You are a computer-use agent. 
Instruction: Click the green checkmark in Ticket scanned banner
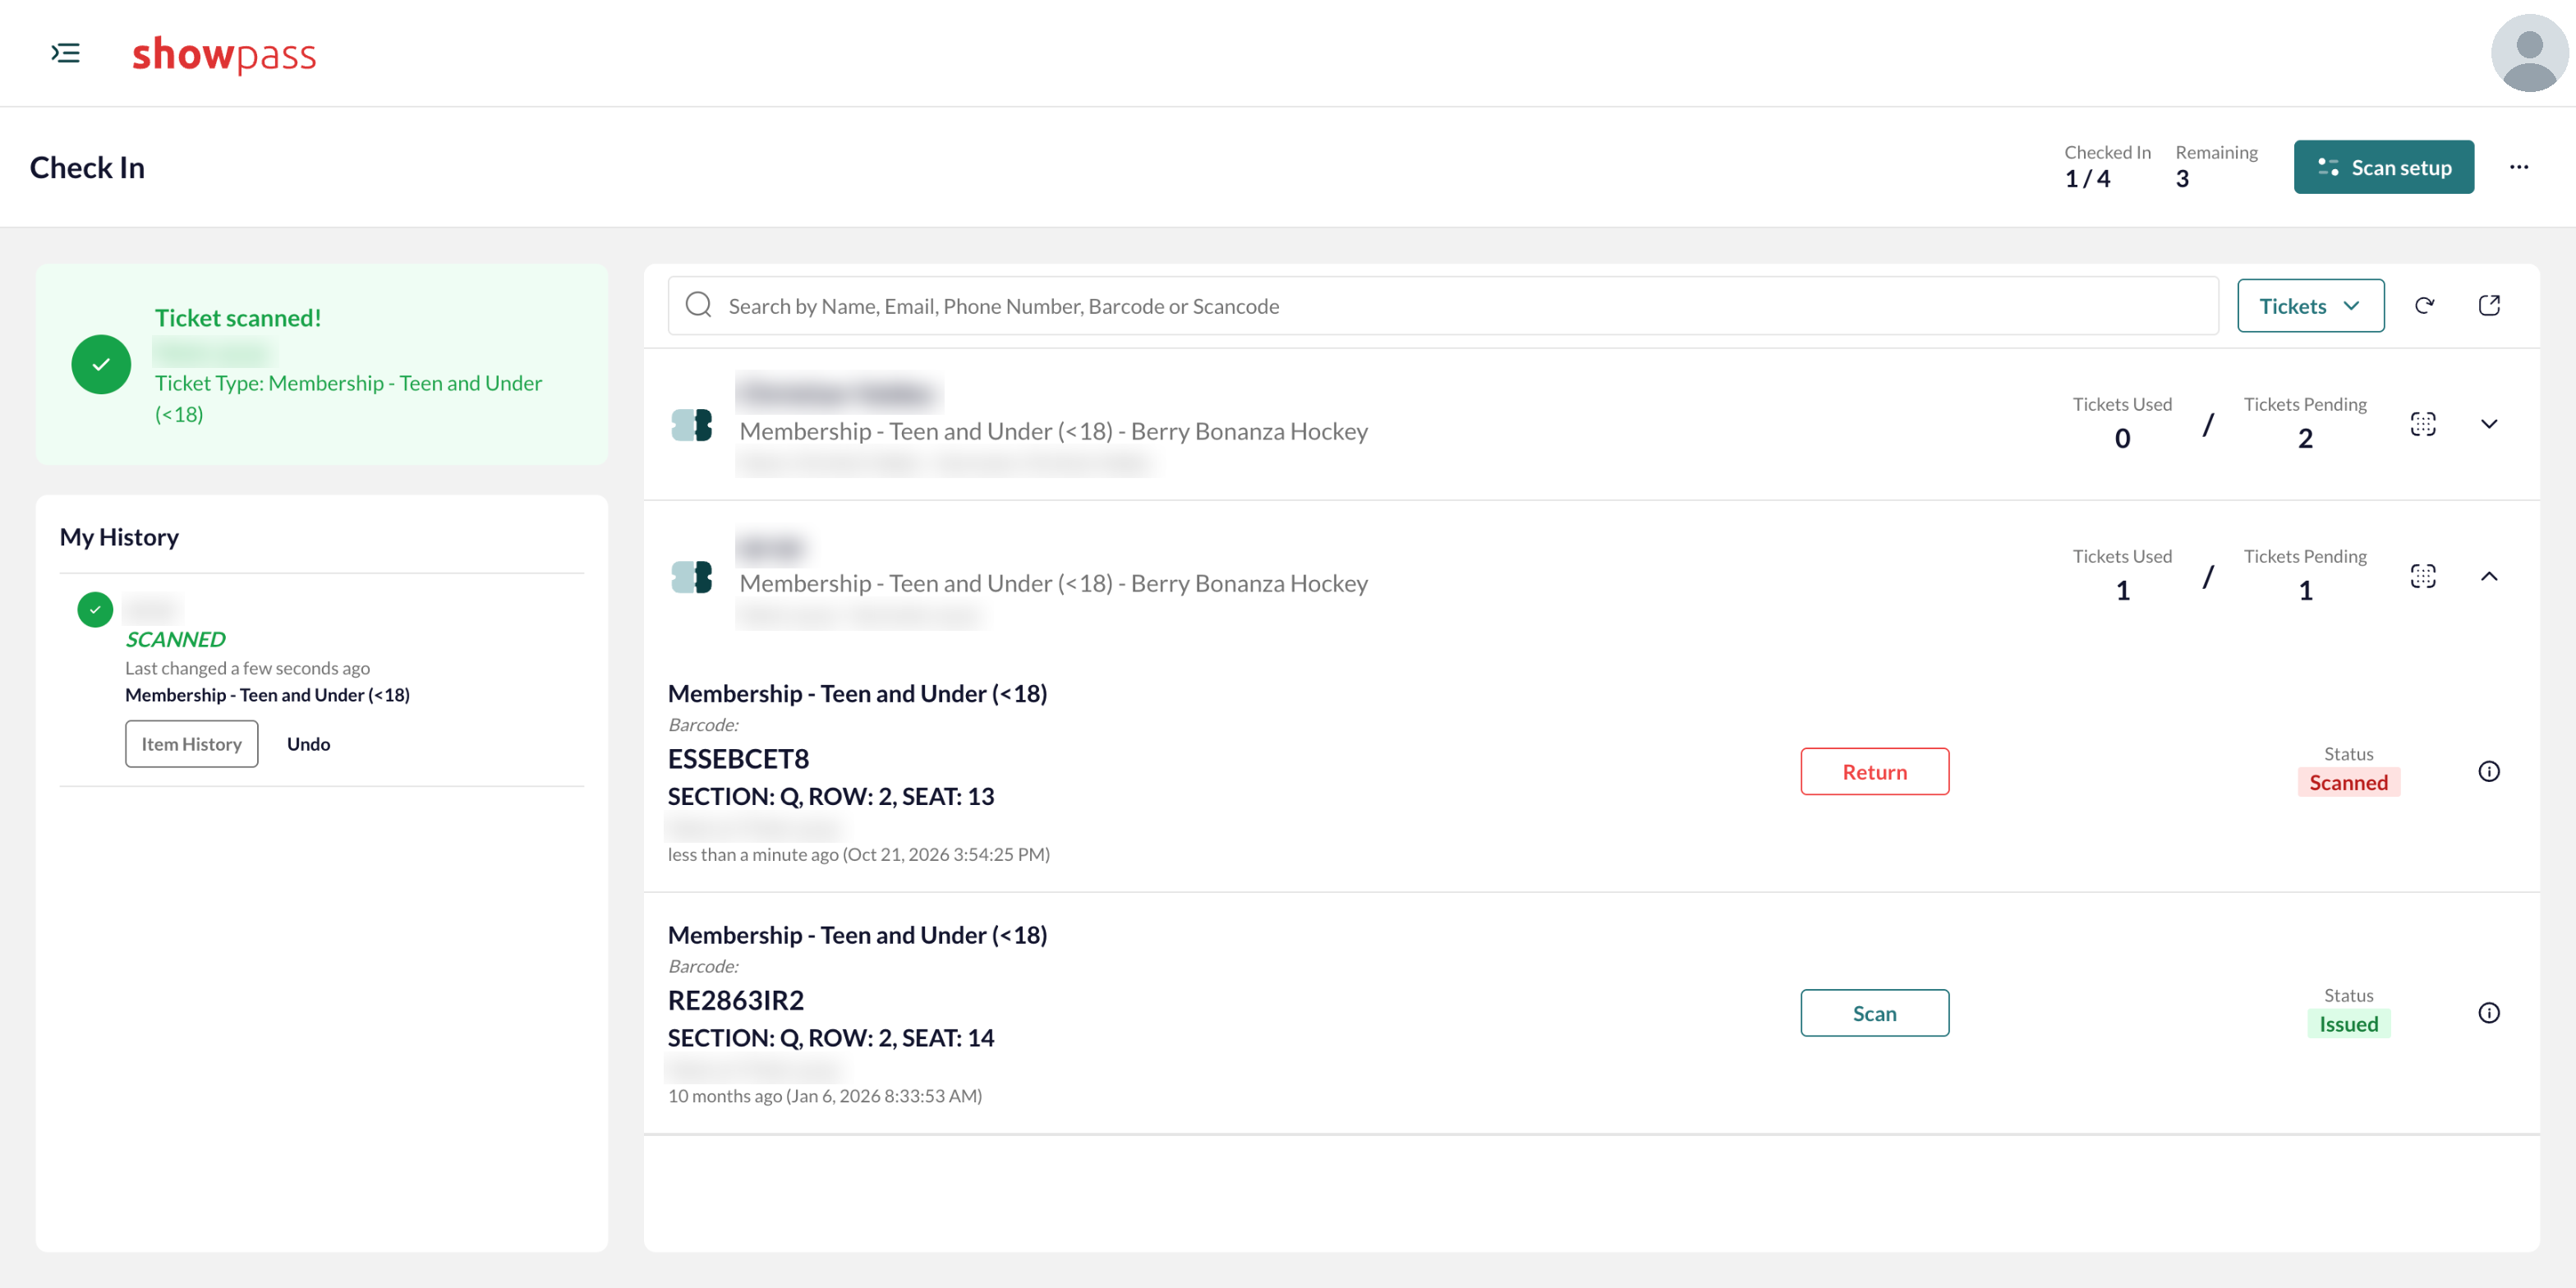point(101,364)
